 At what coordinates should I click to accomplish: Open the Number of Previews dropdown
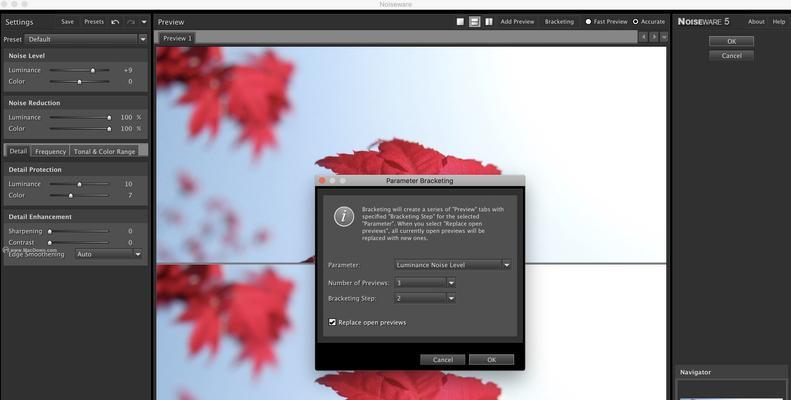(425, 283)
